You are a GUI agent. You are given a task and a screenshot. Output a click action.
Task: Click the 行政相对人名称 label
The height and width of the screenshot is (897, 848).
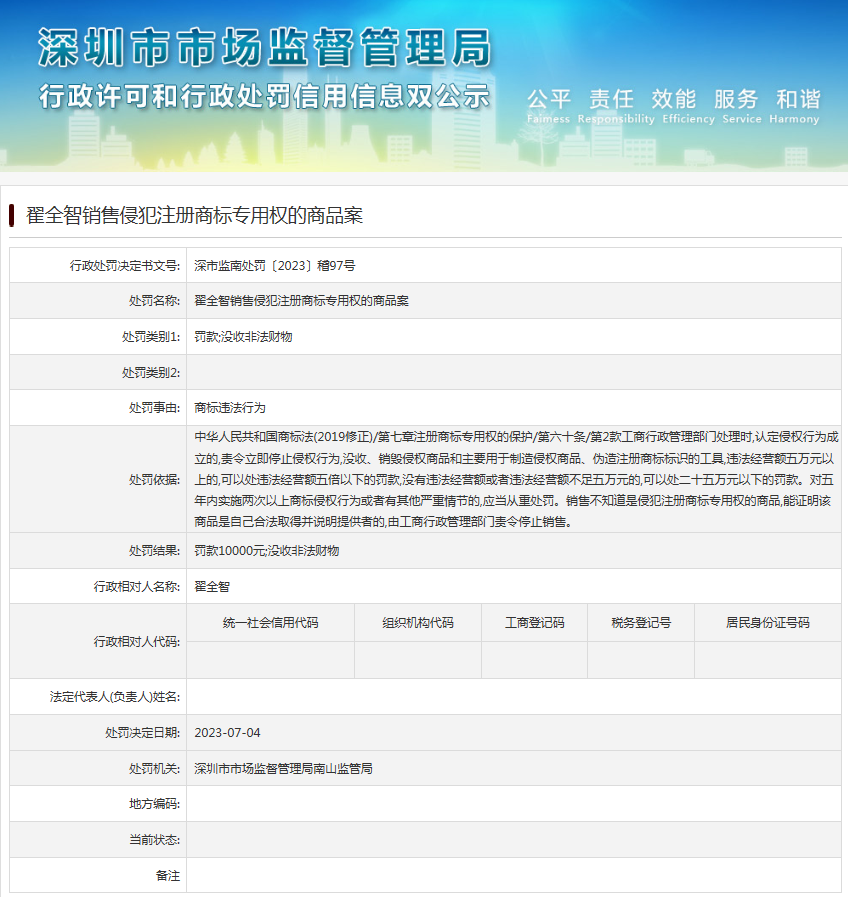click(x=137, y=586)
